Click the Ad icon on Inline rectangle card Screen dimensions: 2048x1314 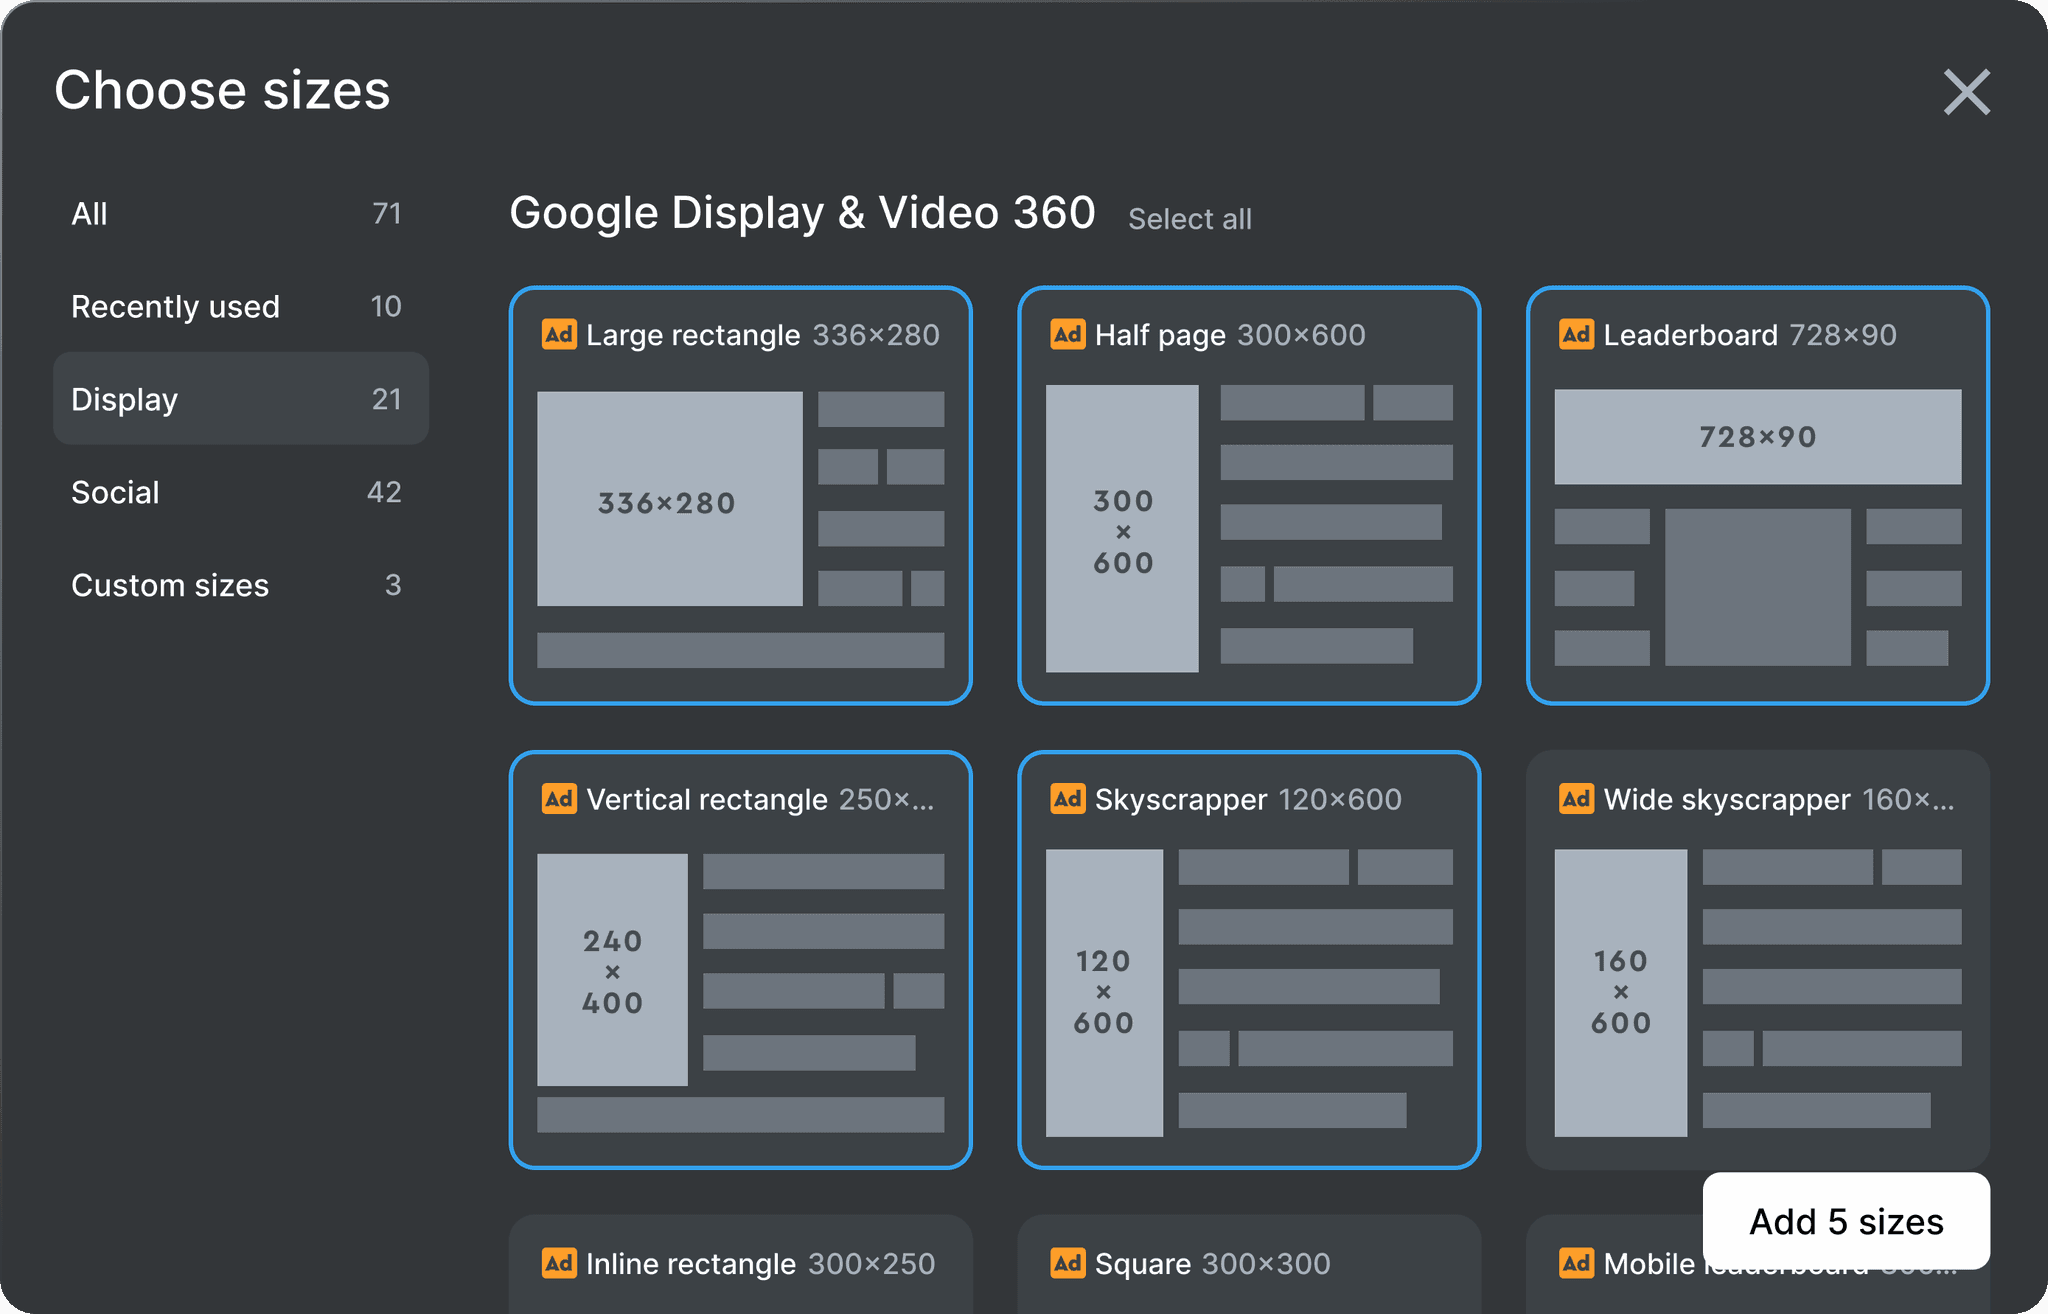point(559,1263)
